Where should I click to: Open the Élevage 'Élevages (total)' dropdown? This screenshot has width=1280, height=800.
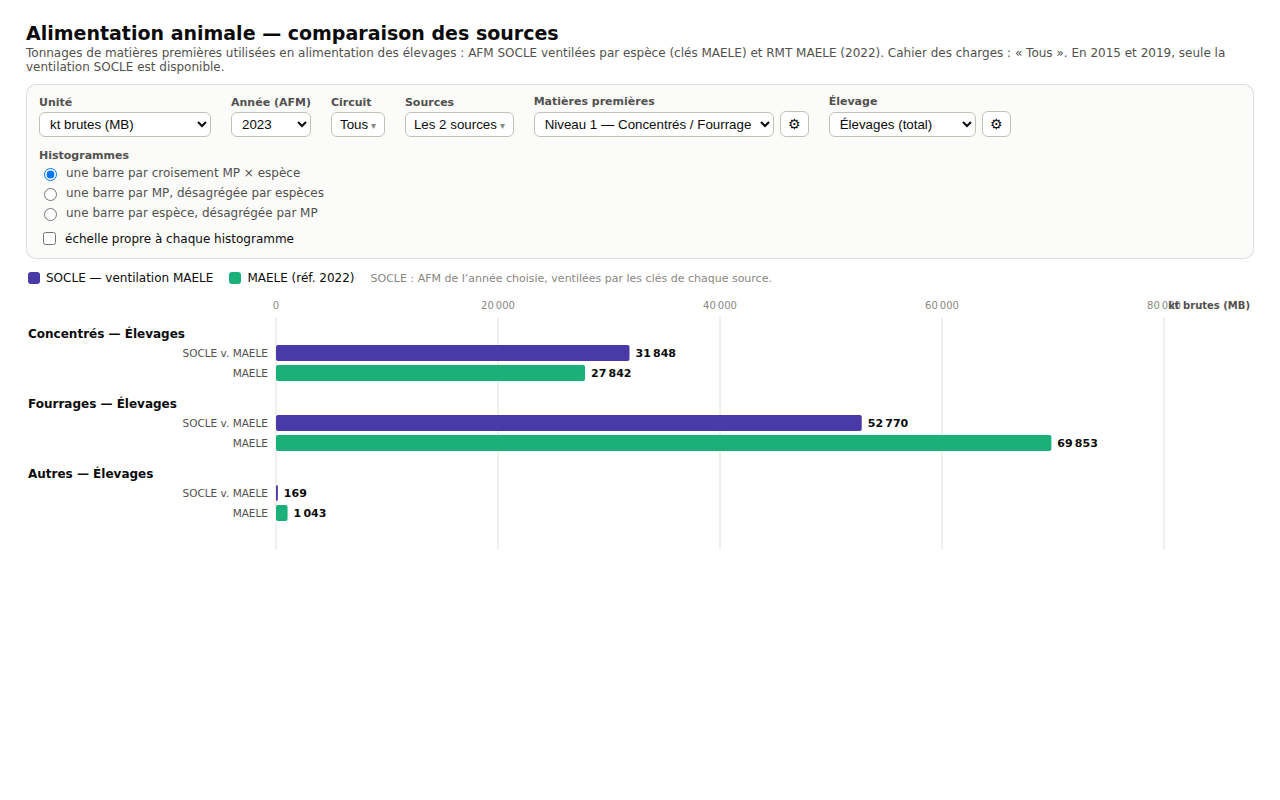(902, 124)
